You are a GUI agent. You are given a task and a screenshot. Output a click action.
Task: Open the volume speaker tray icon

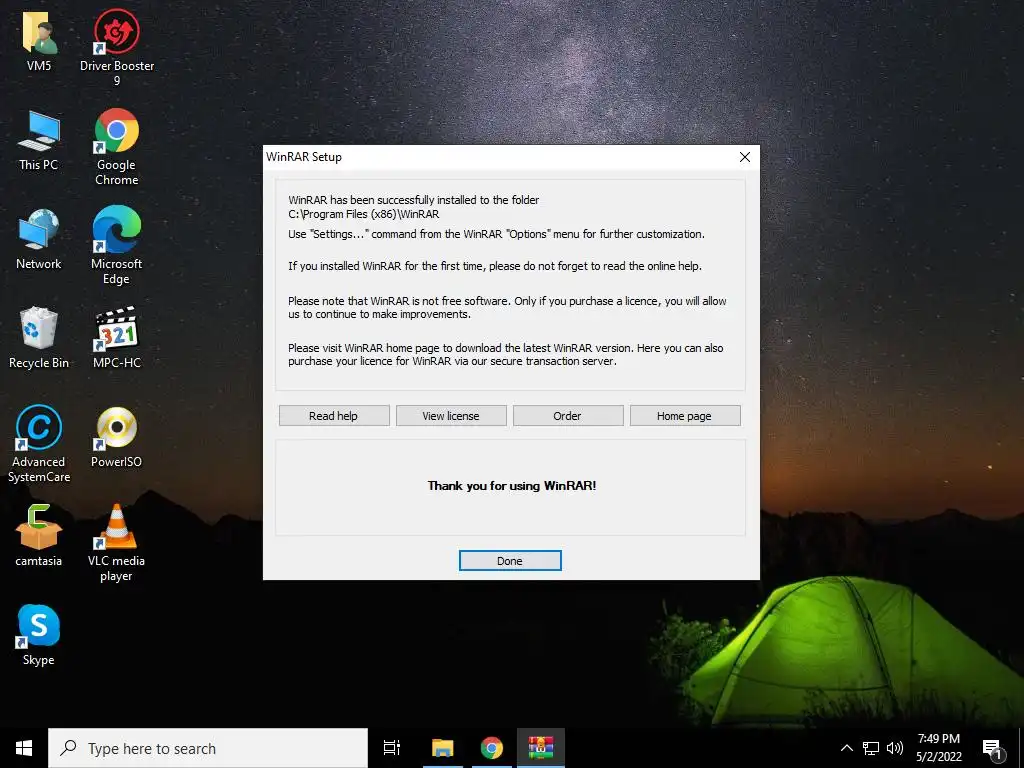click(895, 748)
